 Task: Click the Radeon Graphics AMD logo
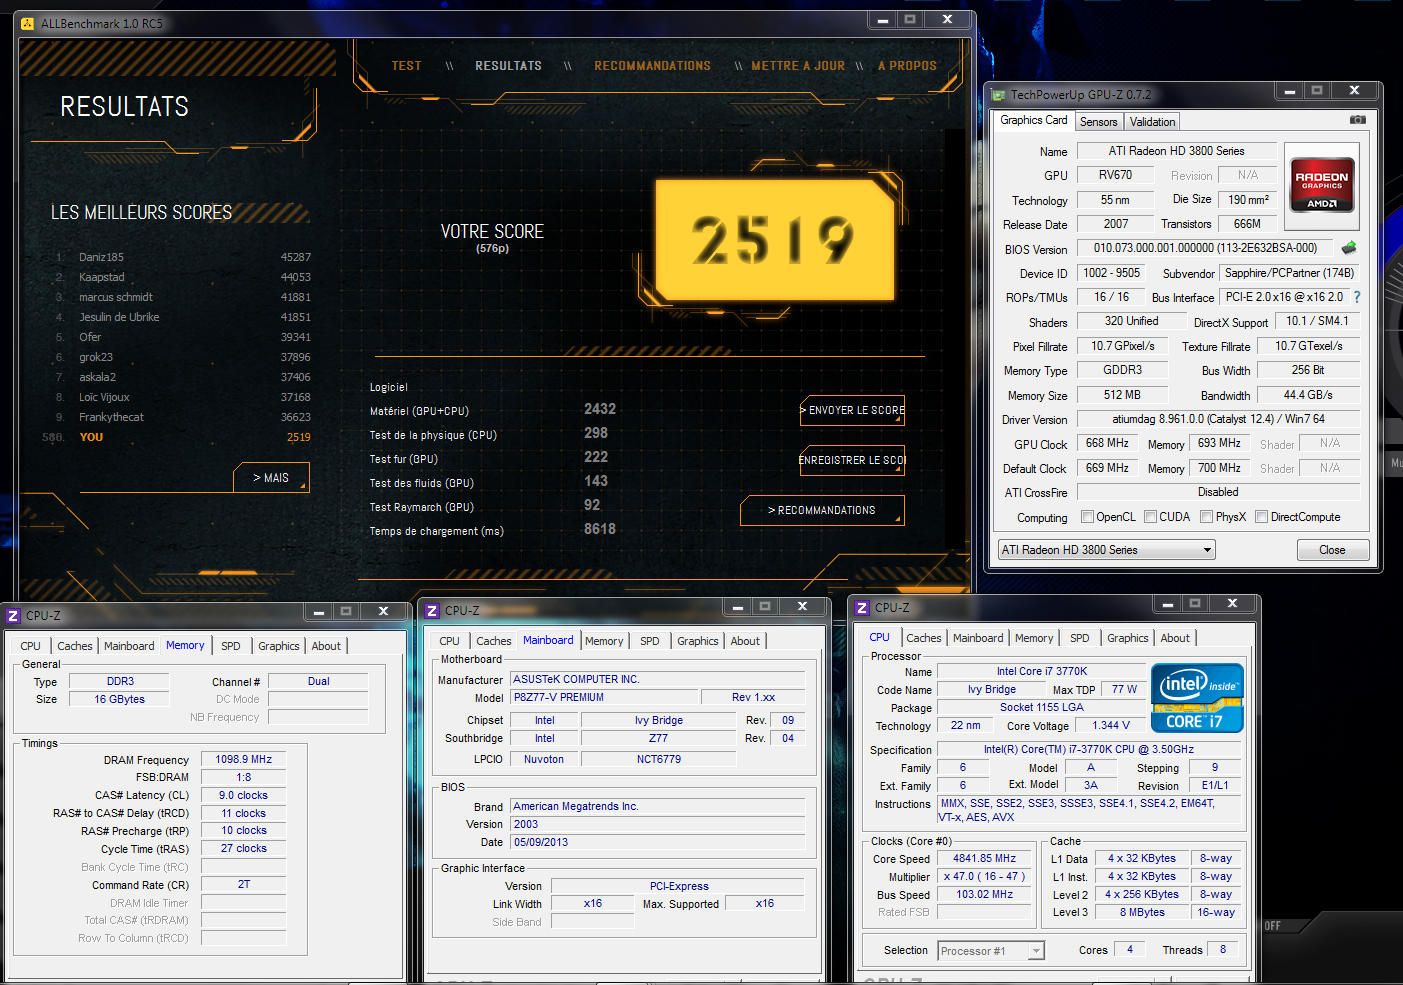tap(1322, 184)
